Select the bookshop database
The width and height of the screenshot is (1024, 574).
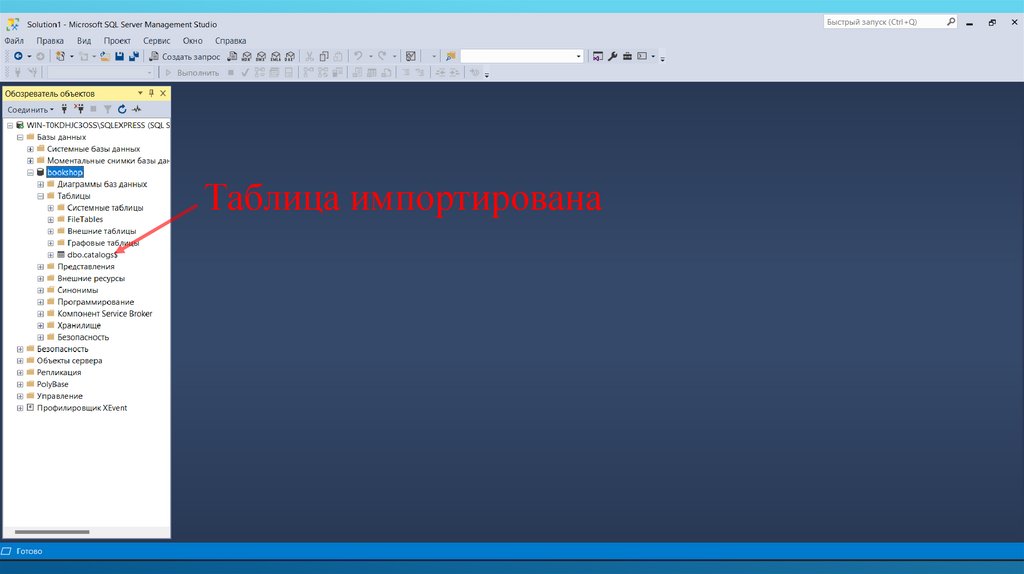pyautogui.click(x=65, y=172)
